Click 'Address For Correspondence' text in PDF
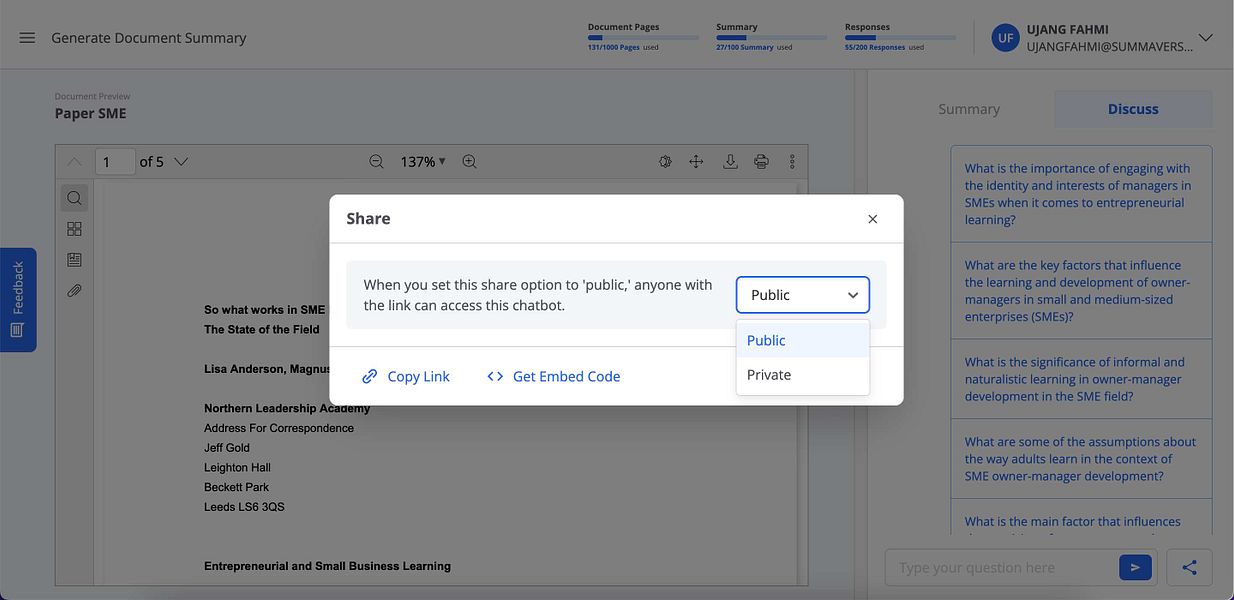The height and width of the screenshot is (600, 1234). point(279,428)
